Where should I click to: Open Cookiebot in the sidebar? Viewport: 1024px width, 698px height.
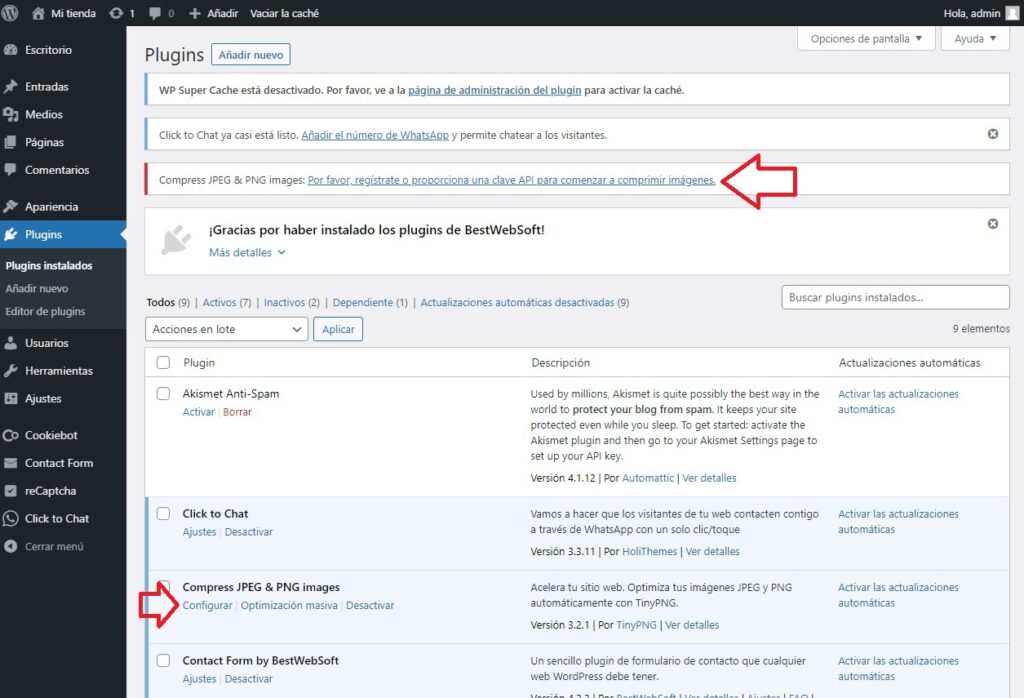pyautogui.click(x=51, y=435)
